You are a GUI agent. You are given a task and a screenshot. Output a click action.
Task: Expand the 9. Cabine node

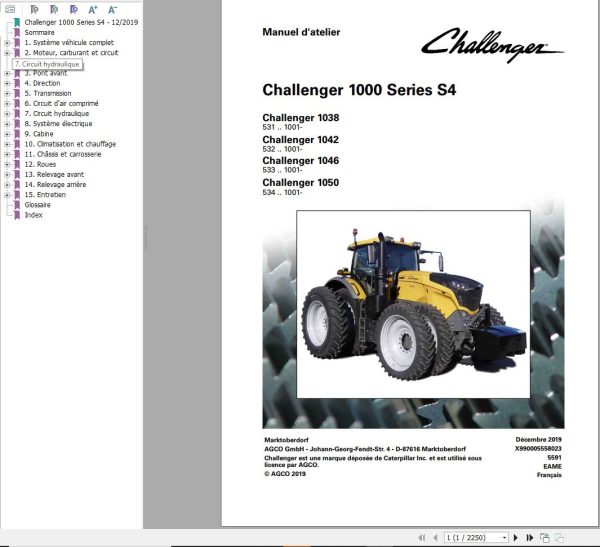tap(7, 134)
